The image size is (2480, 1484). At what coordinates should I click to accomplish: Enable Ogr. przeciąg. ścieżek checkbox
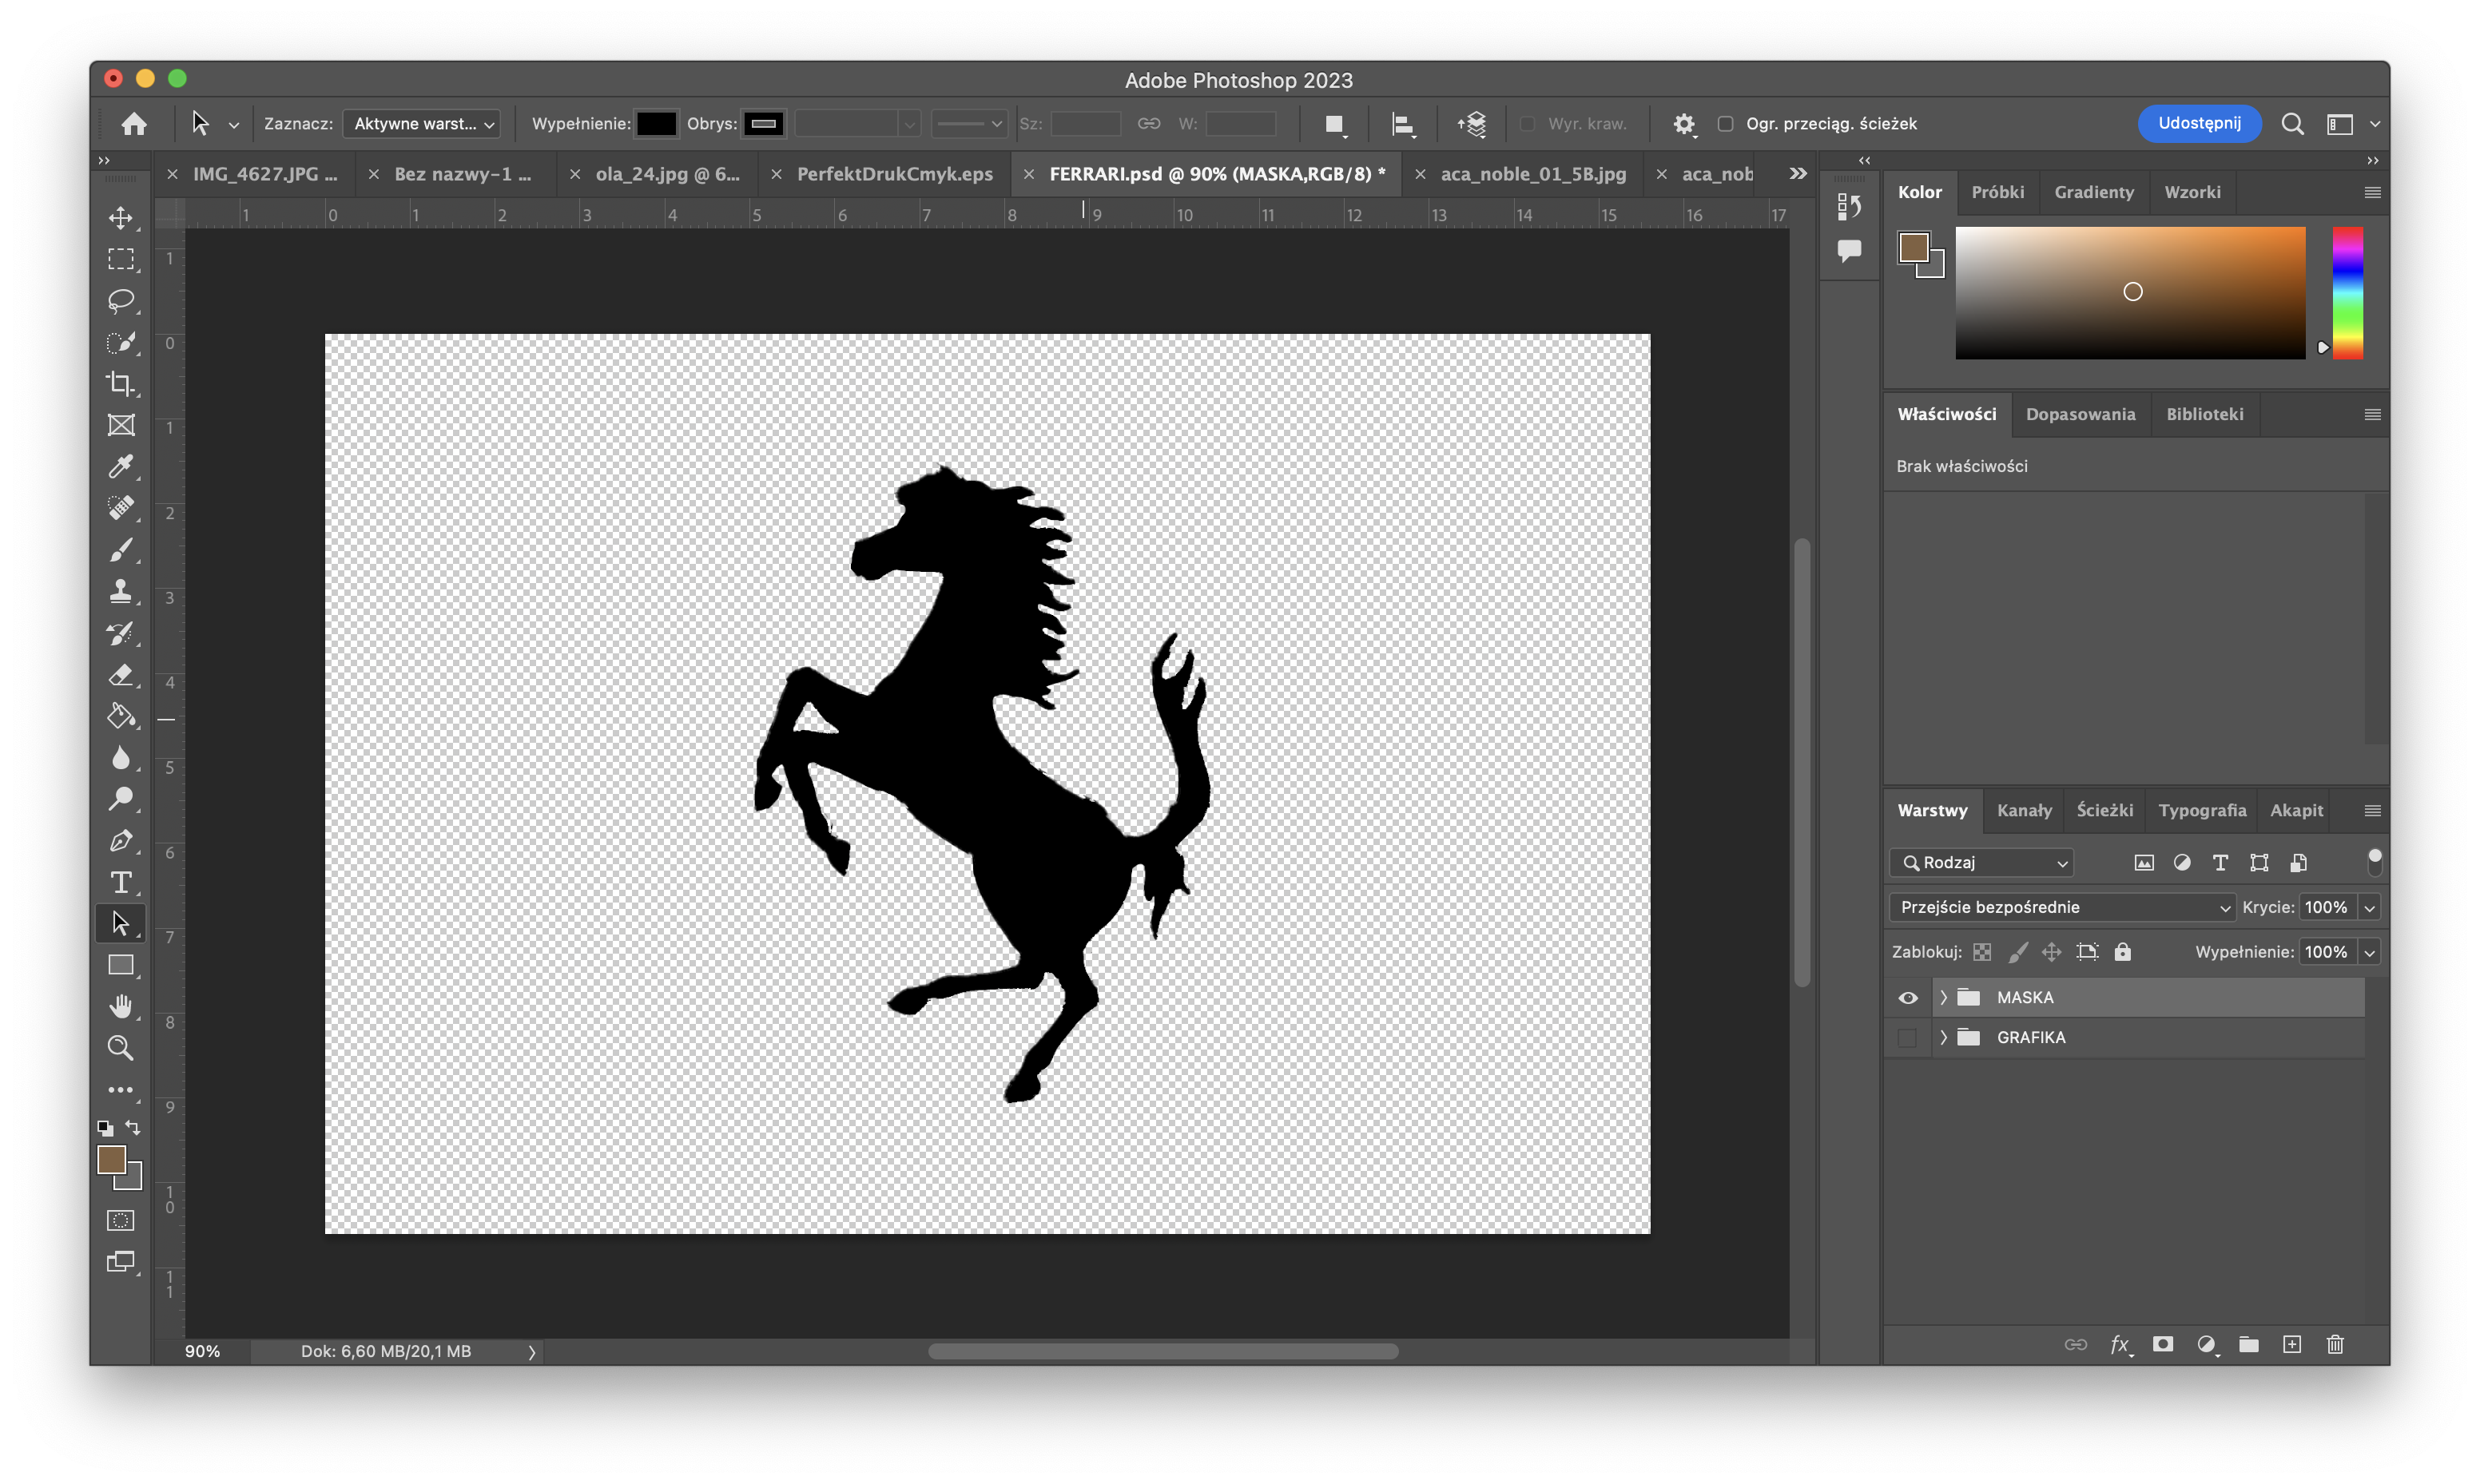(1725, 124)
